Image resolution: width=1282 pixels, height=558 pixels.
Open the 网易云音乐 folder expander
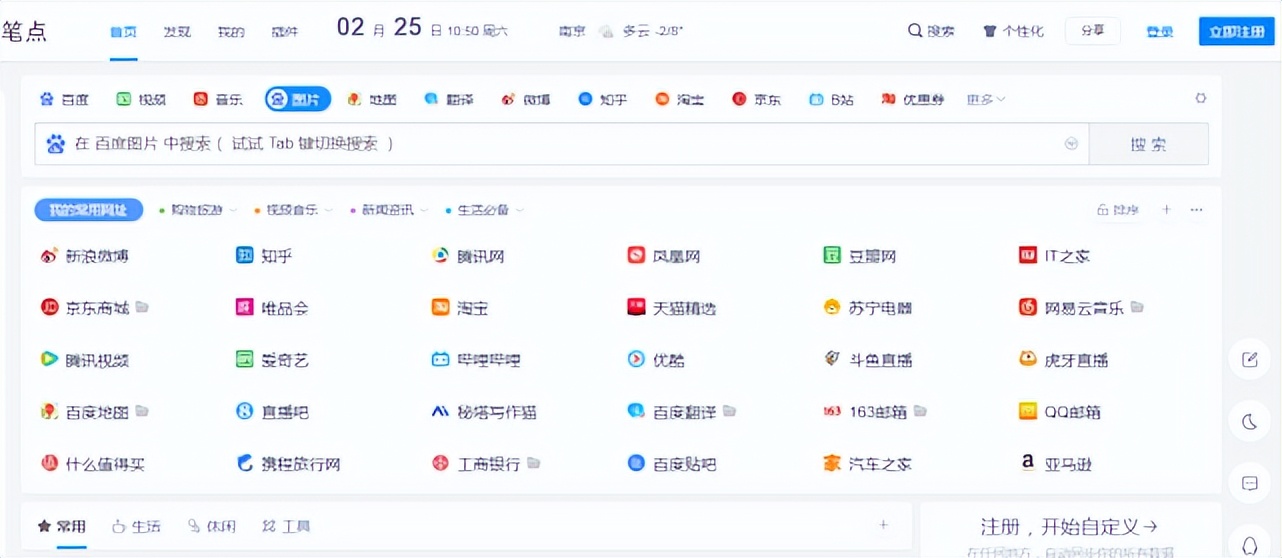1137,307
